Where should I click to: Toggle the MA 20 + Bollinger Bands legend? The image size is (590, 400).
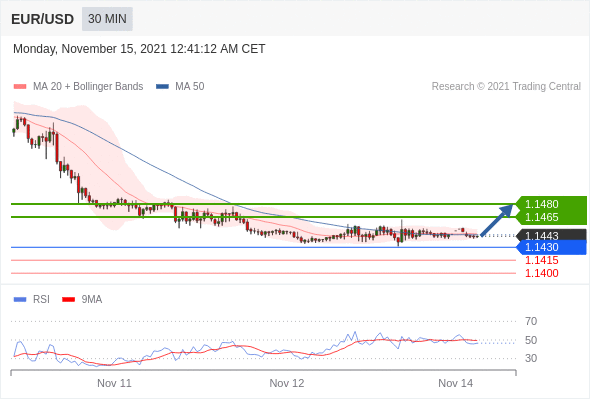(x=78, y=87)
